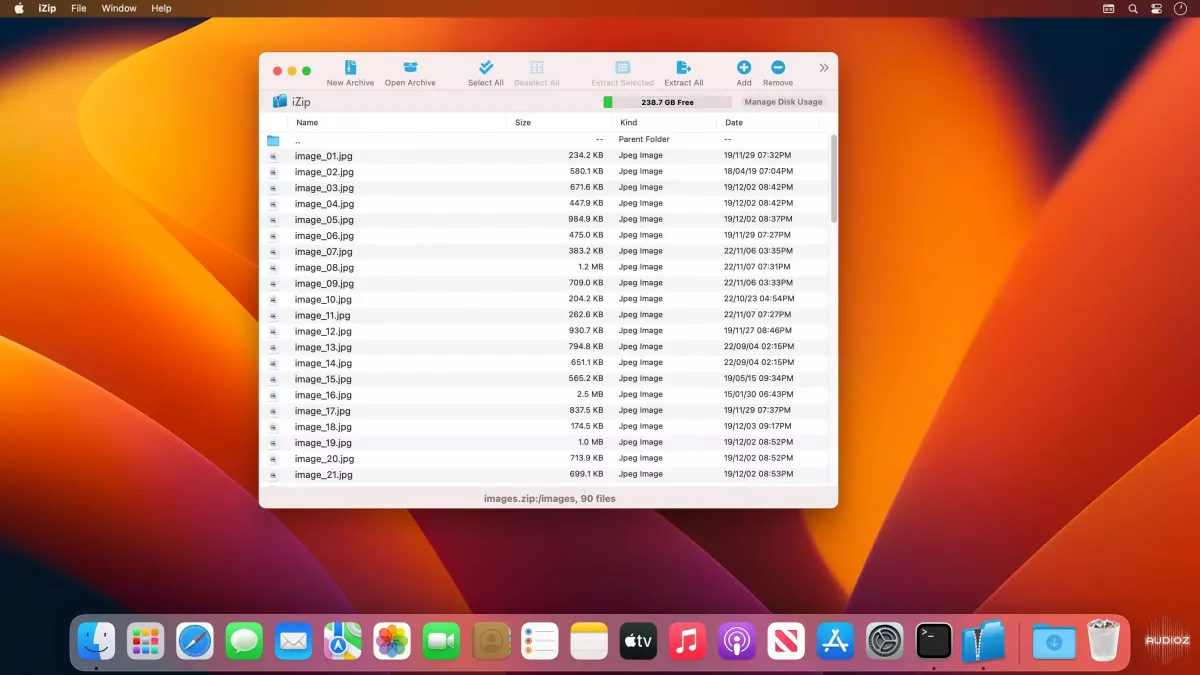This screenshot has height=675, width=1200.
Task: Click the Remove minus icon
Action: tap(778, 68)
